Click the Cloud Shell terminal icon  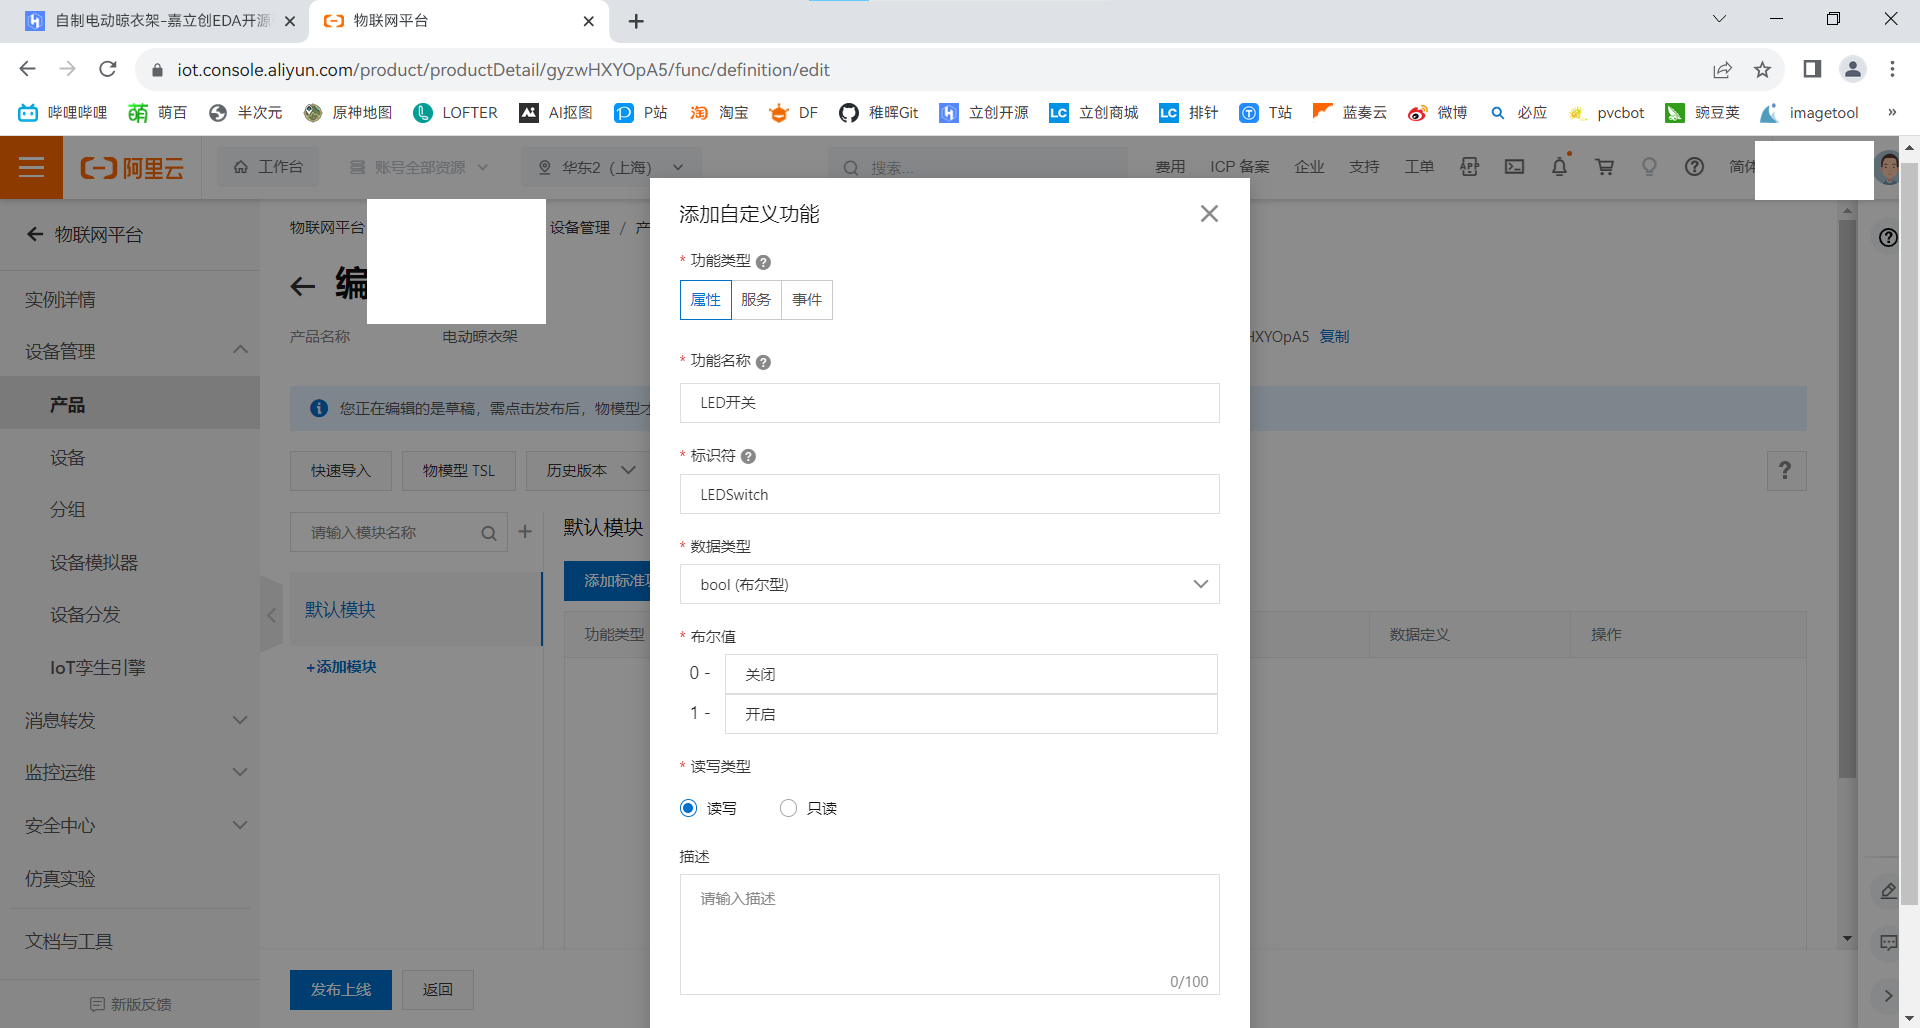(1515, 167)
